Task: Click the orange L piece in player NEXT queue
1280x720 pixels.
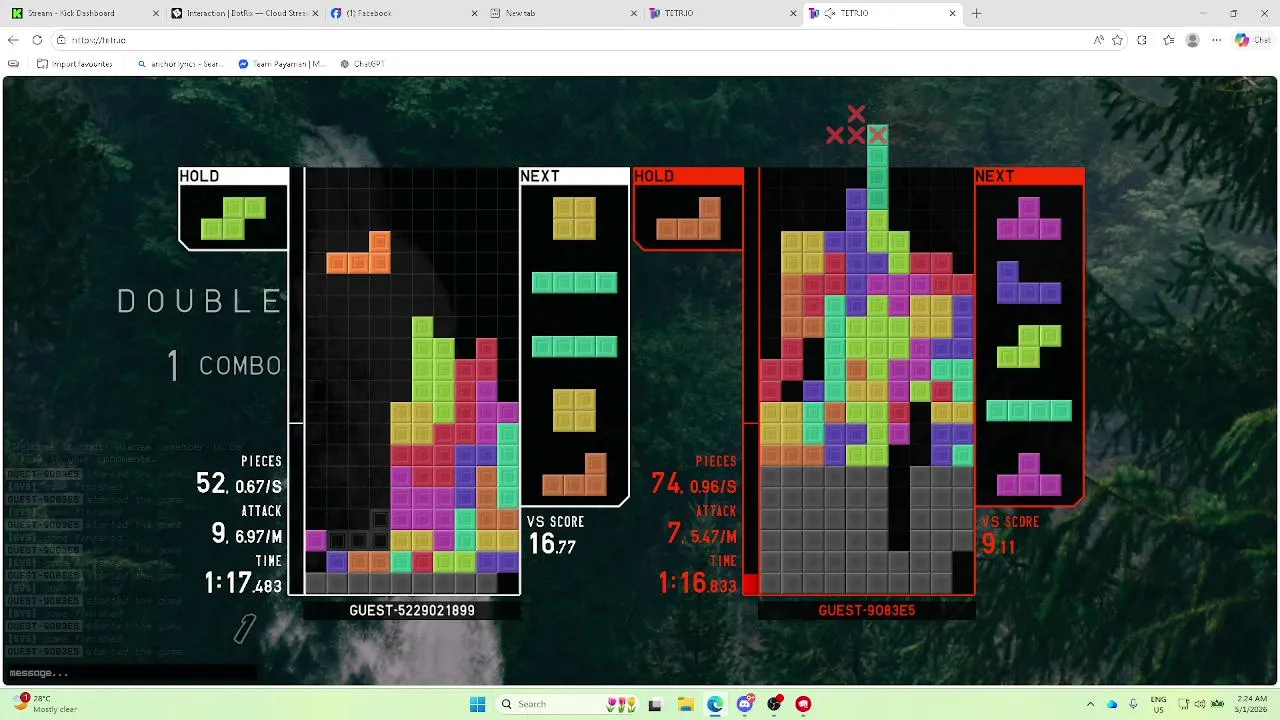Action: 574,474
